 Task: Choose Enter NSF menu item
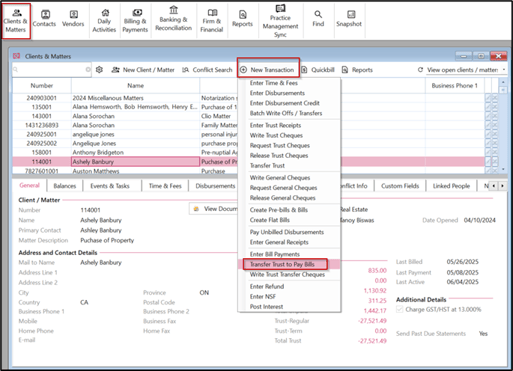point(263,296)
